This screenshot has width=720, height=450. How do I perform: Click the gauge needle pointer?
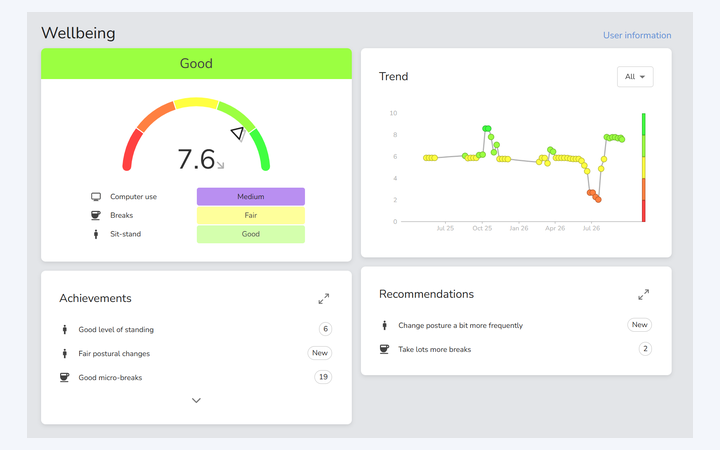238,134
